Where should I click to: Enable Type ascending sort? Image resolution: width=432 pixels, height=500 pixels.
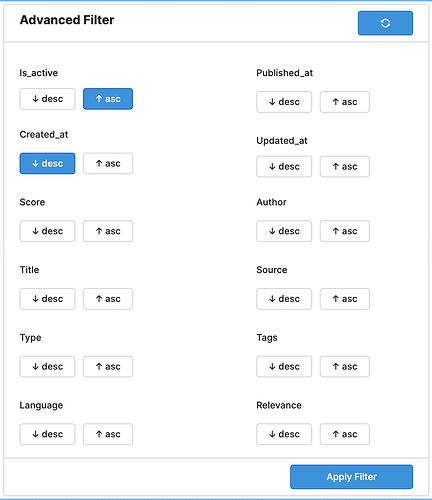(108, 367)
